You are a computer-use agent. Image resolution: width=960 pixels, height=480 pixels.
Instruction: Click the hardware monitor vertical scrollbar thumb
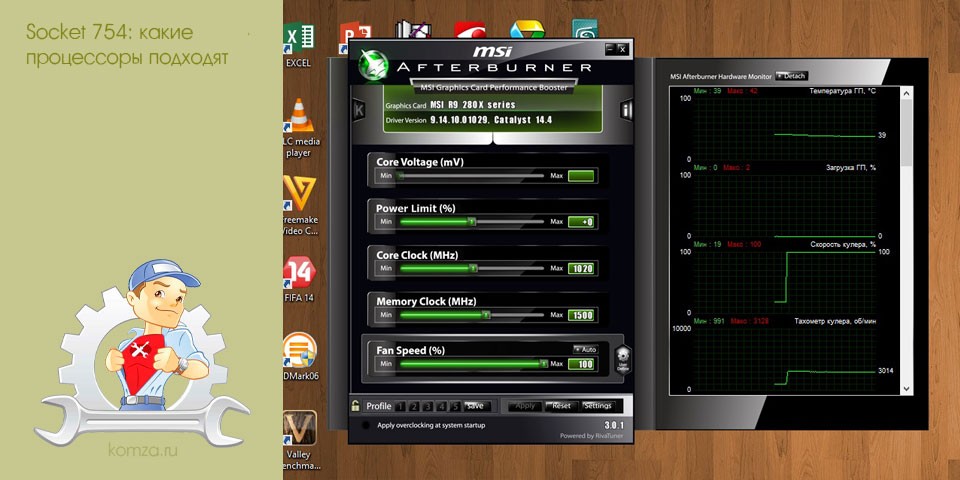[x=907, y=132]
